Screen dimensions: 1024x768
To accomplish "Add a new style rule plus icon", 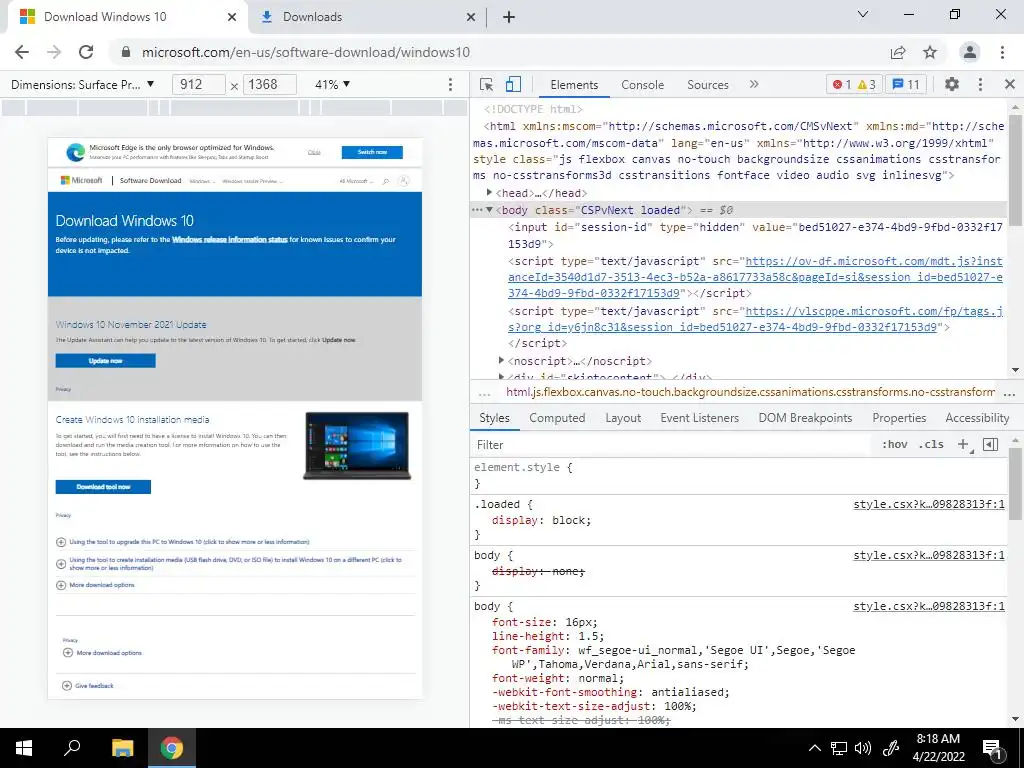I will point(963,444).
